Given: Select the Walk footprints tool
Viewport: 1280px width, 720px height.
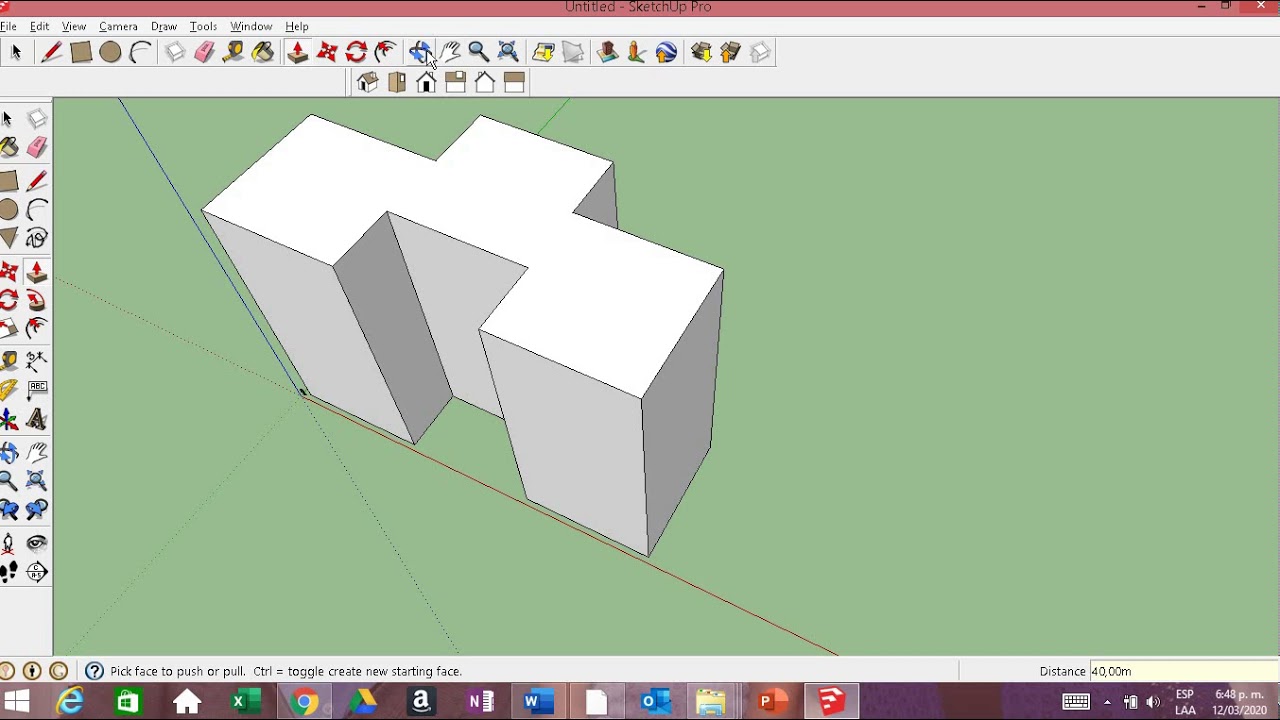Looking at the screenshot, I should (9, 573).
